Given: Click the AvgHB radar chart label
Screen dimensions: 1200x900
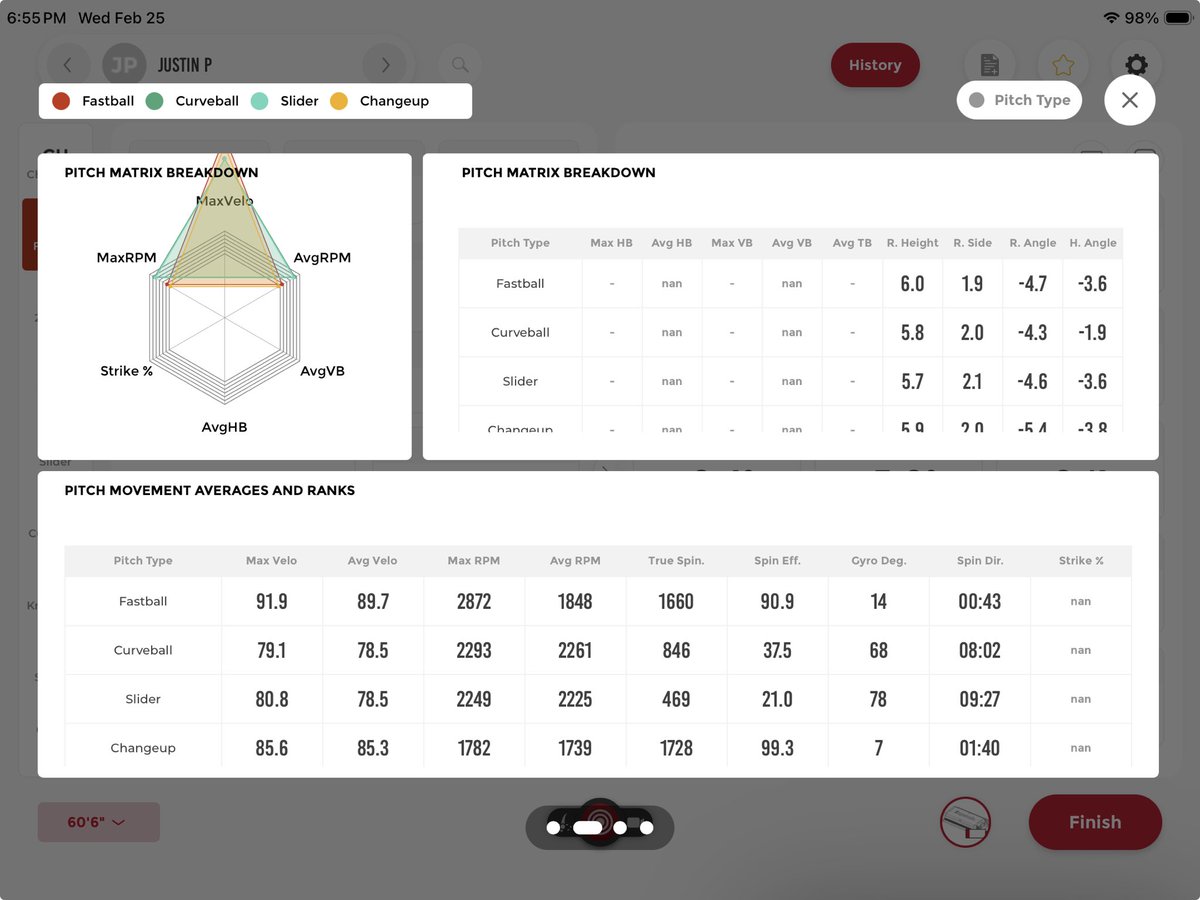Looking at the screenshot, I should pyautogui.click(x=224, y=427).
